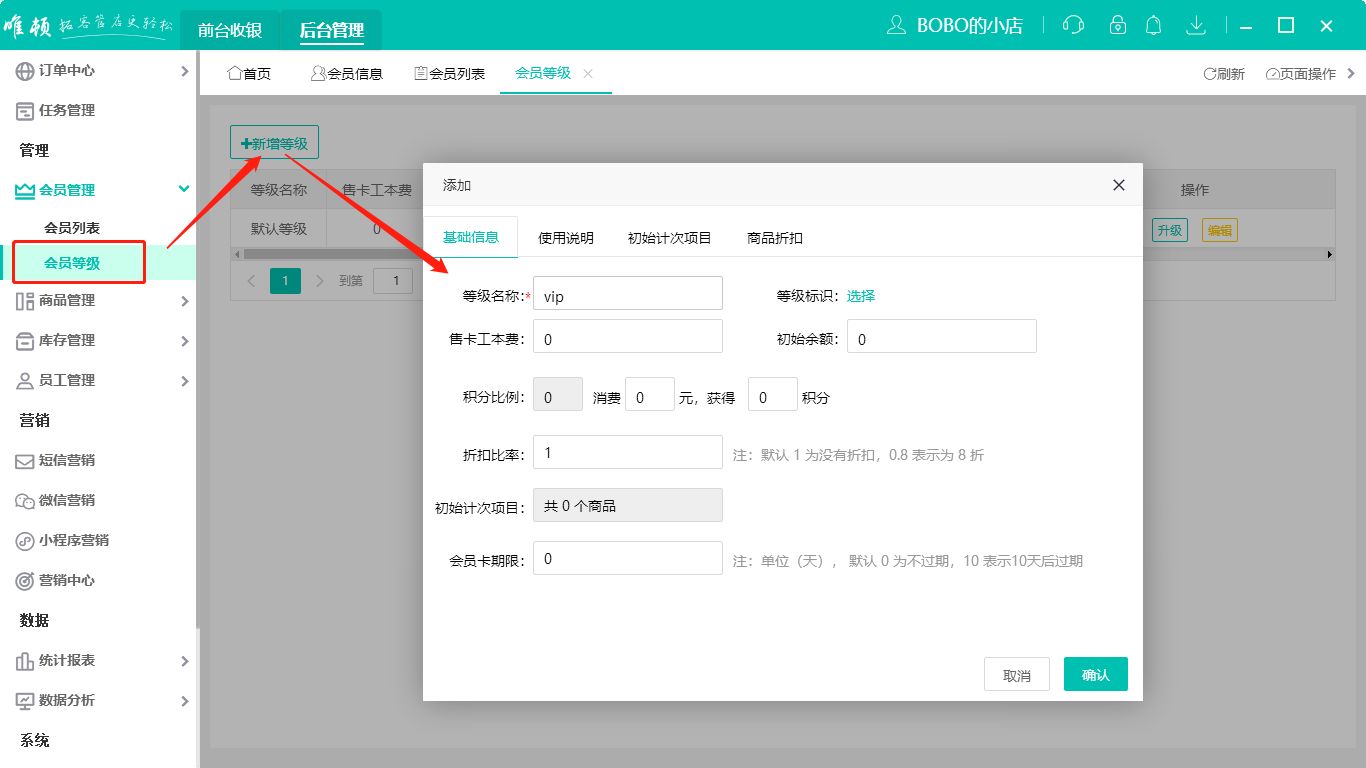Click the 编辑 button in the table row
1366x768 pixels.
coord(1219,230)
